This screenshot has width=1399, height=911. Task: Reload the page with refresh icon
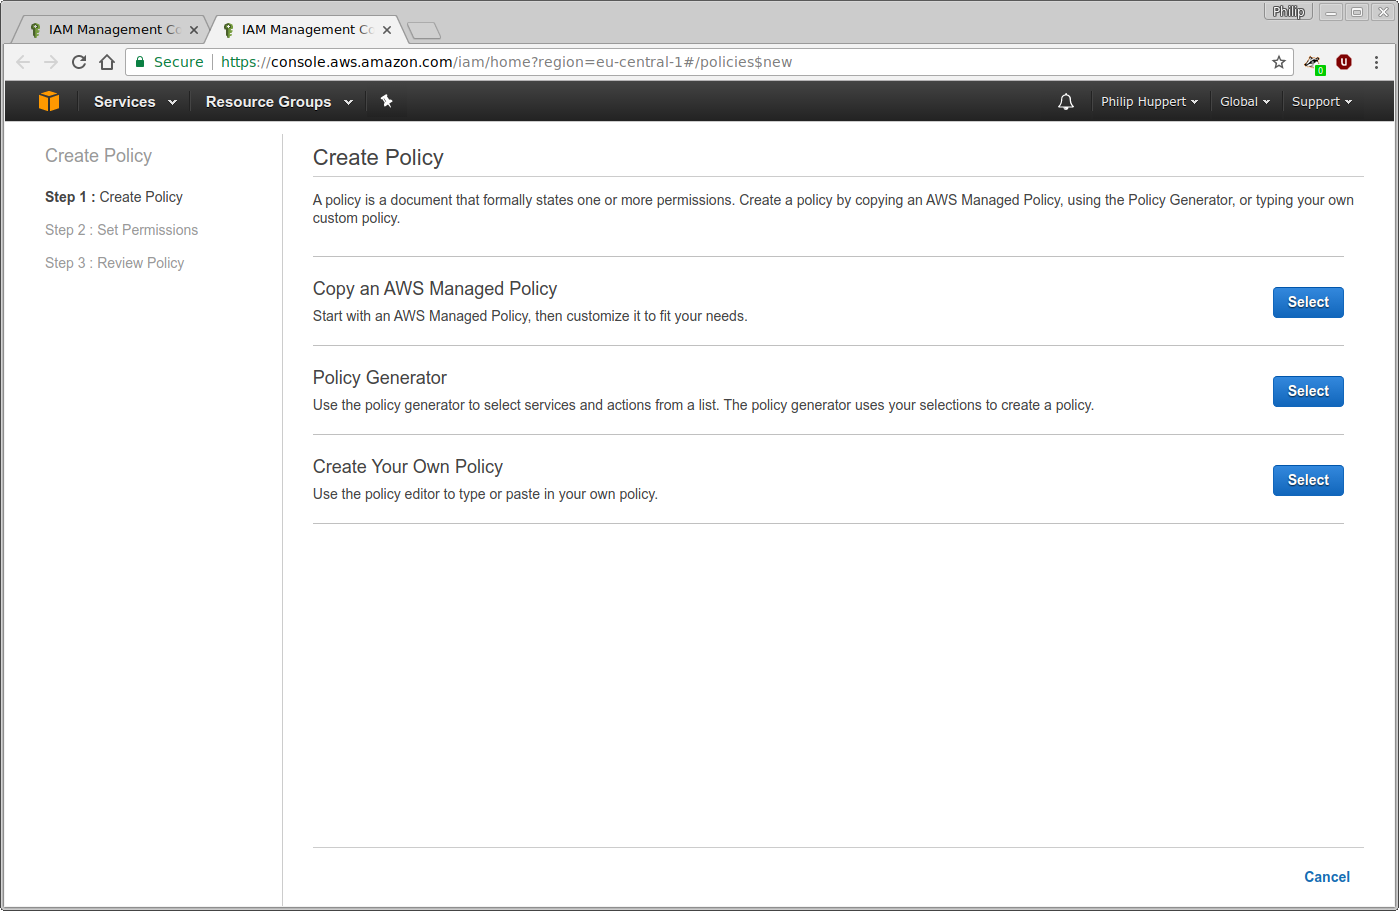pos(79,62)
